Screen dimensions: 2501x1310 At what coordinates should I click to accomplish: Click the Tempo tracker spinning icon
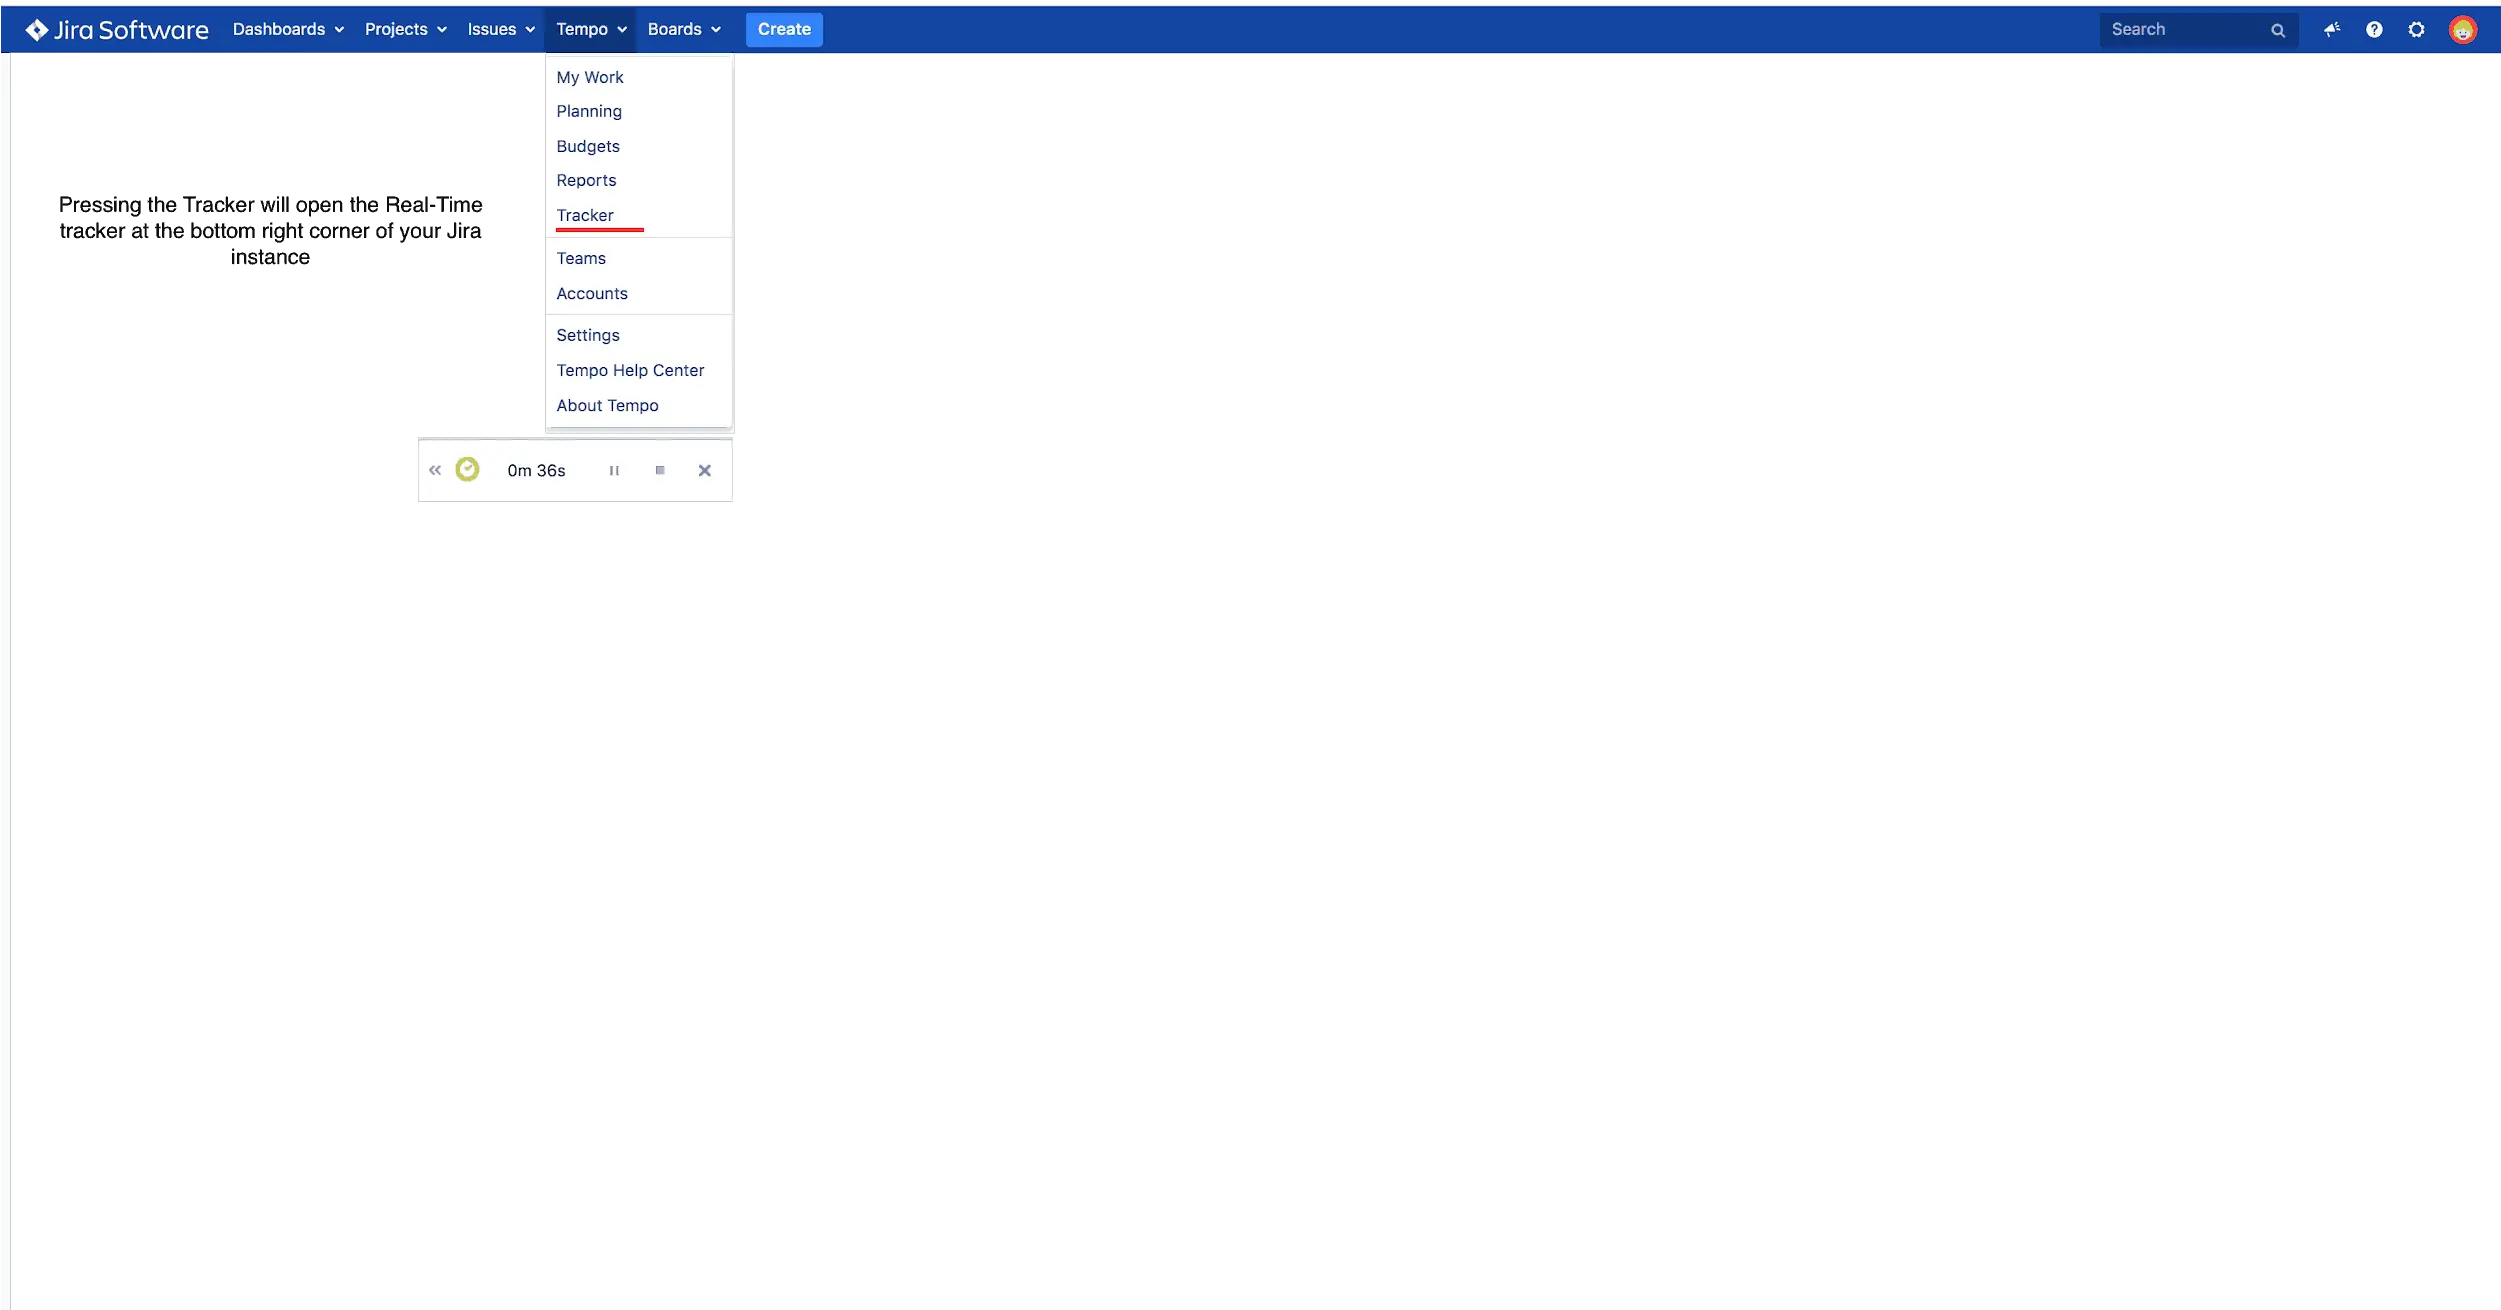466,470
